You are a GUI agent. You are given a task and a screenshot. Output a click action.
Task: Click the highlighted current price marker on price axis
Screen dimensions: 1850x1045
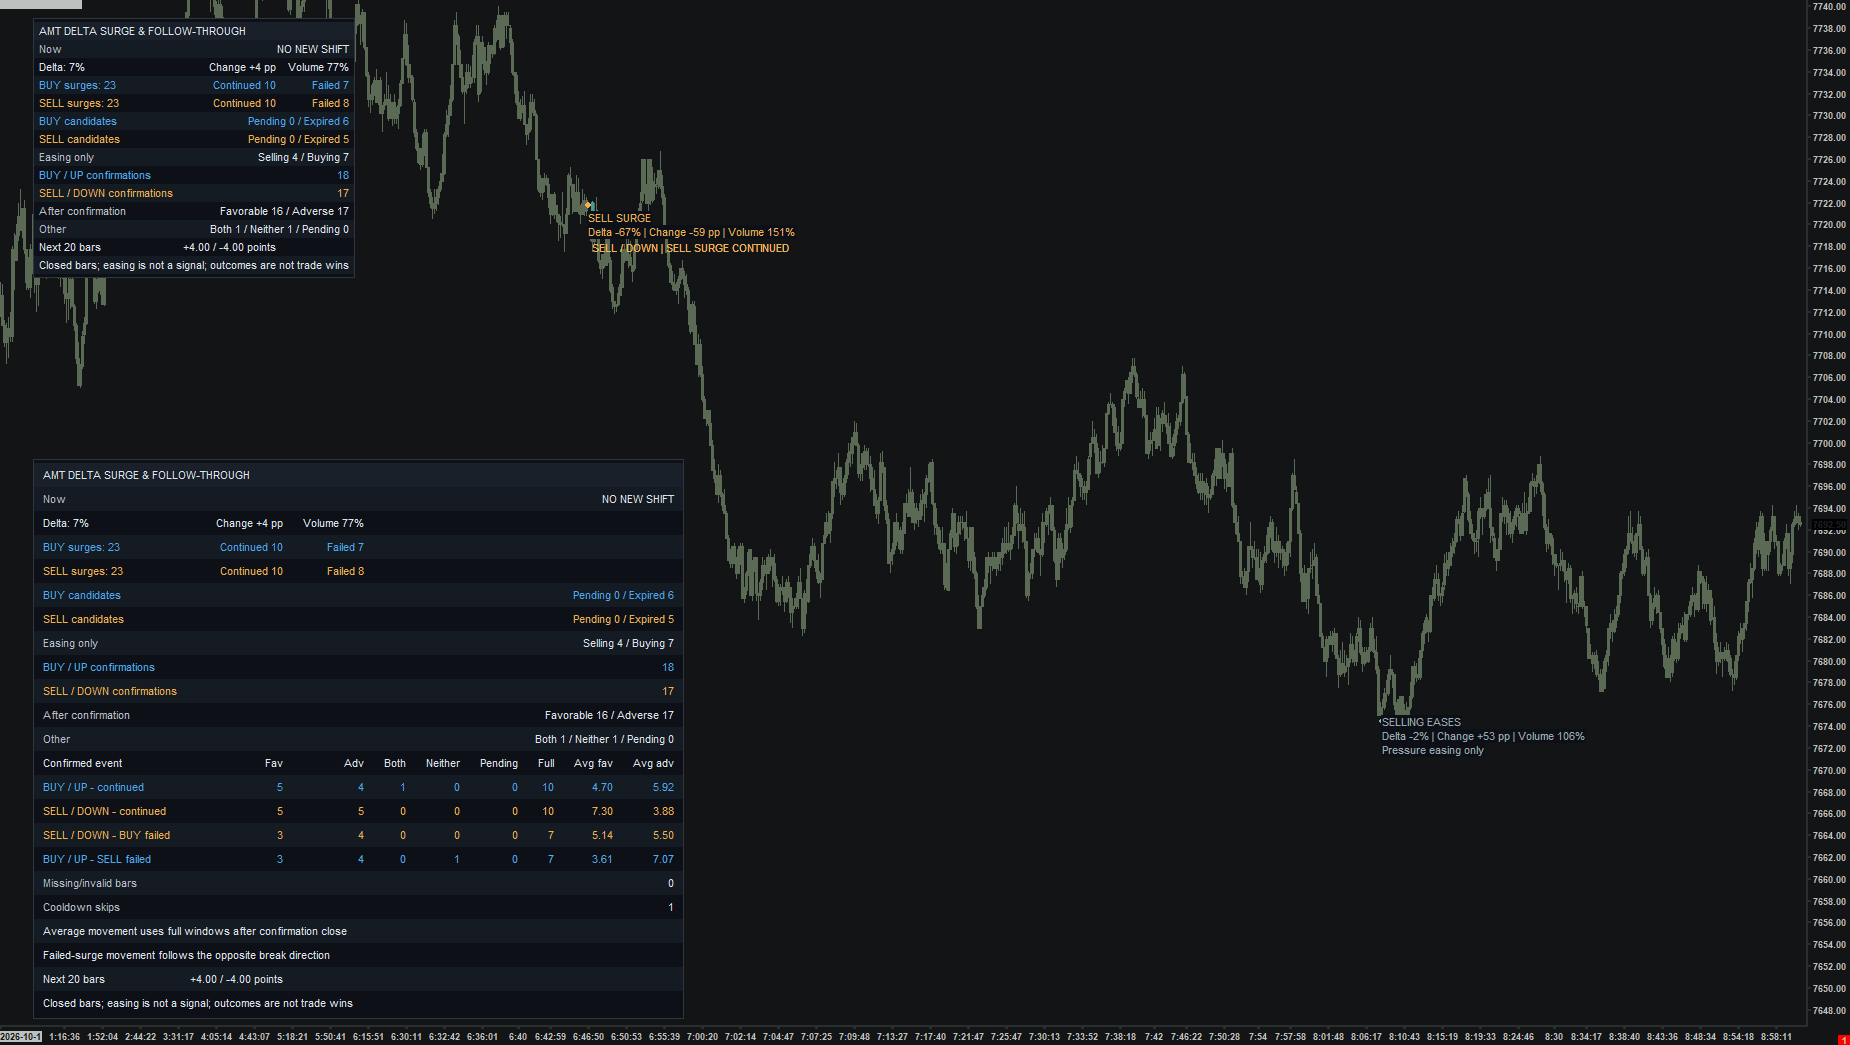click(x=1829, y=525)
